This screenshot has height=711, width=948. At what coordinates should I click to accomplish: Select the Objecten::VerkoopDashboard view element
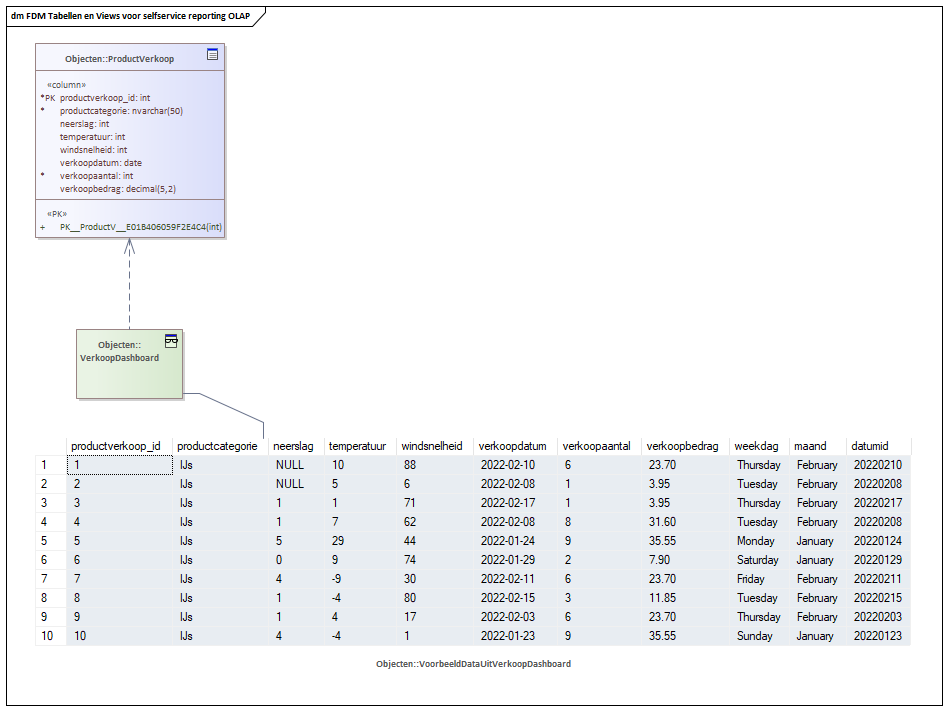129,364
